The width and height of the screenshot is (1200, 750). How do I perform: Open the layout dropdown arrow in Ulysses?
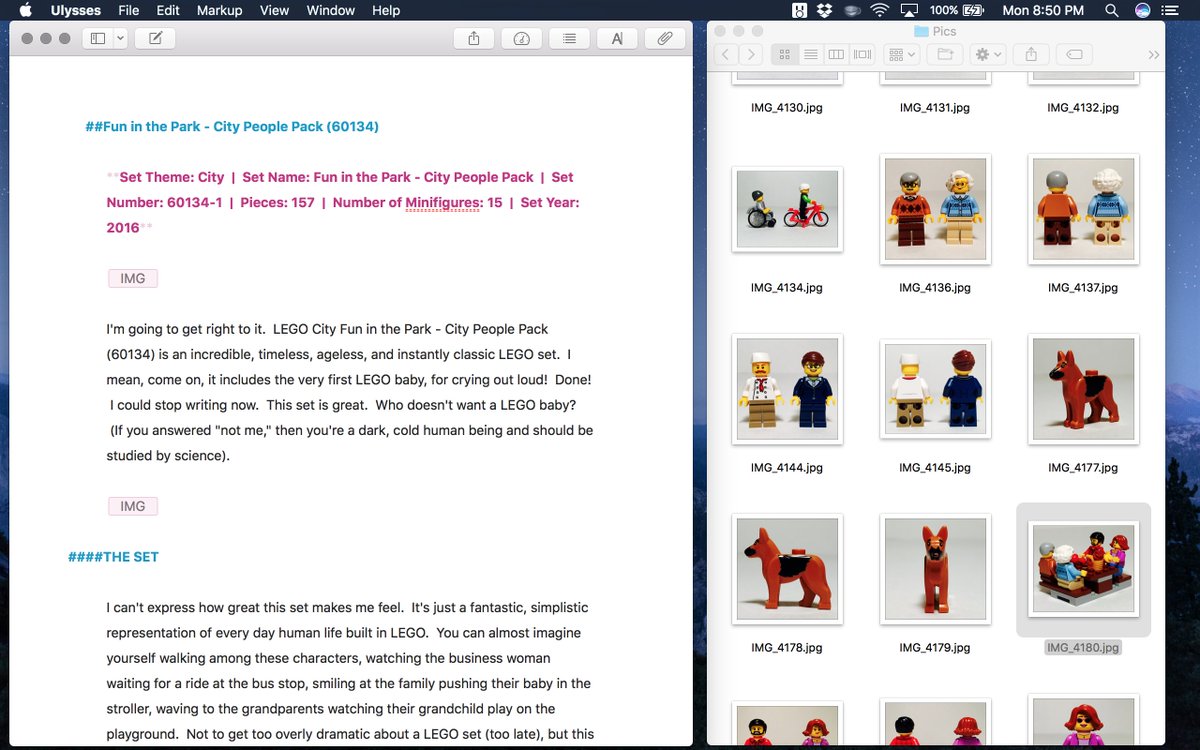tap(120, 38)
